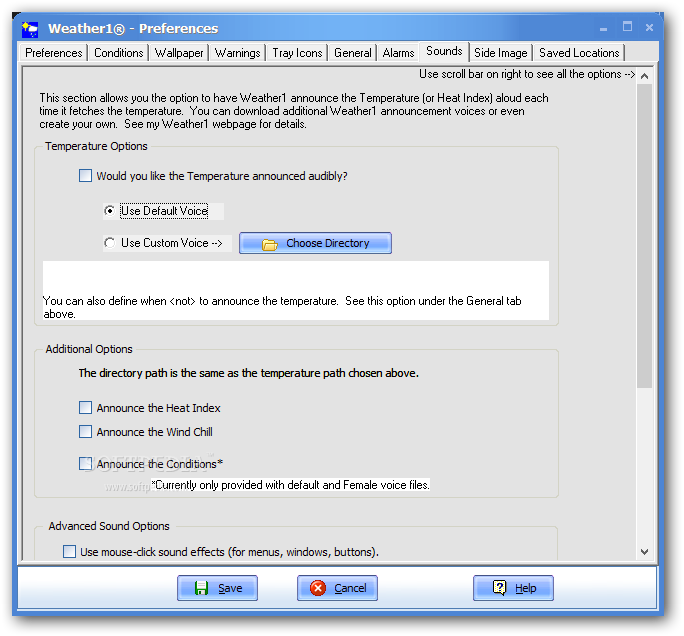This screenshot has height=636, width=684.
Task: Click the Save button
Action: point(217,588)
